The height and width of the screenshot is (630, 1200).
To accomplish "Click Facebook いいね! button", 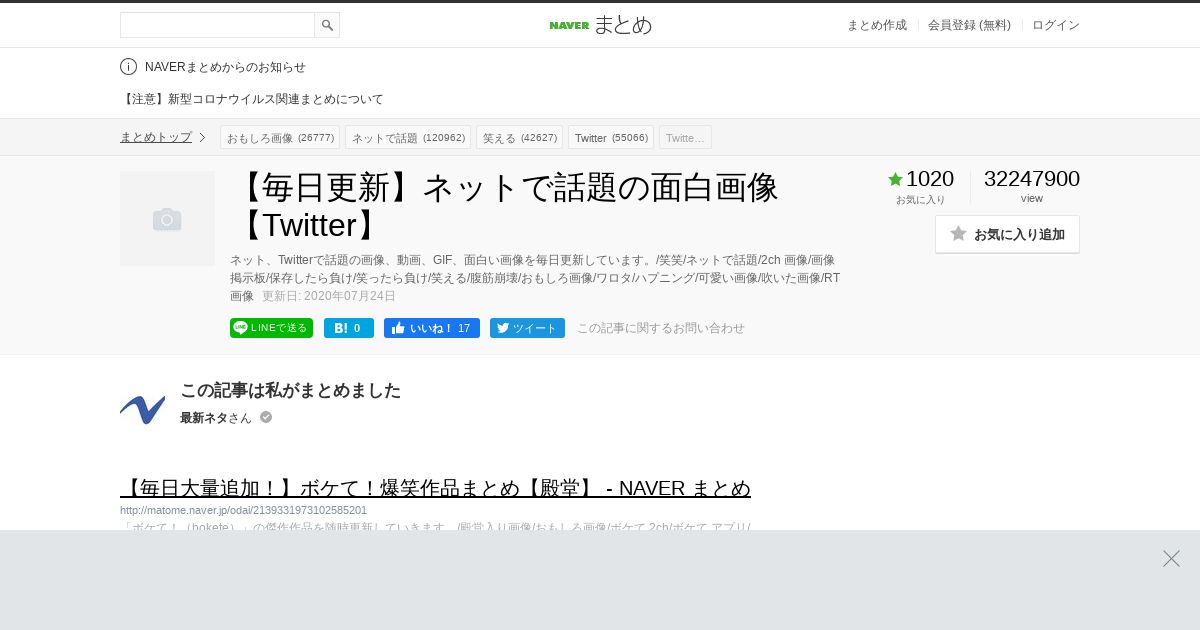I will (x=432, y=328).
